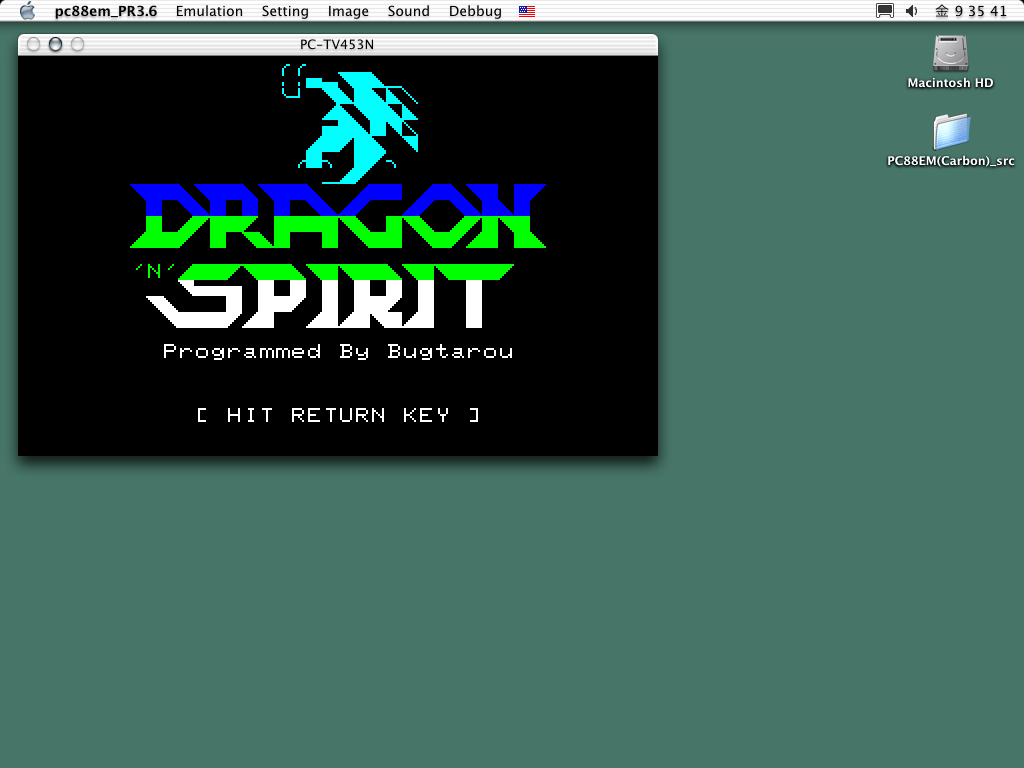Open the Setting menu
Image resolution: width=1024 pixels, height=768 pixels.
tap(285, 11)
